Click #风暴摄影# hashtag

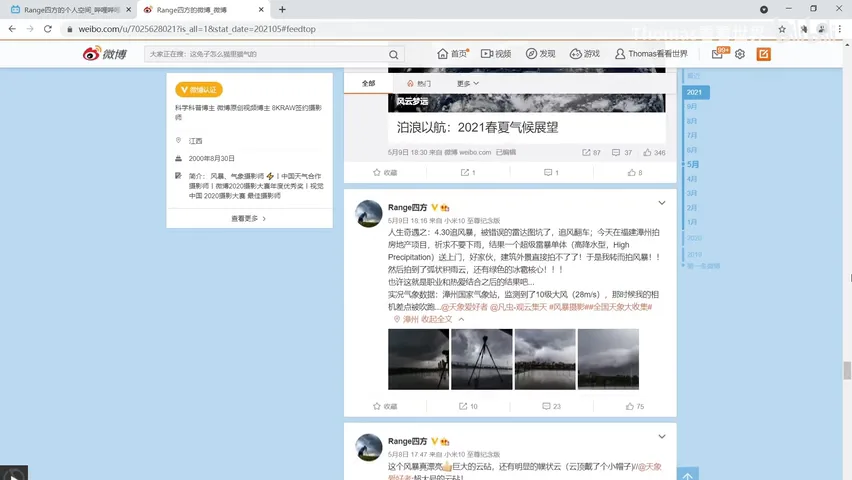click(x=567, y=307)
